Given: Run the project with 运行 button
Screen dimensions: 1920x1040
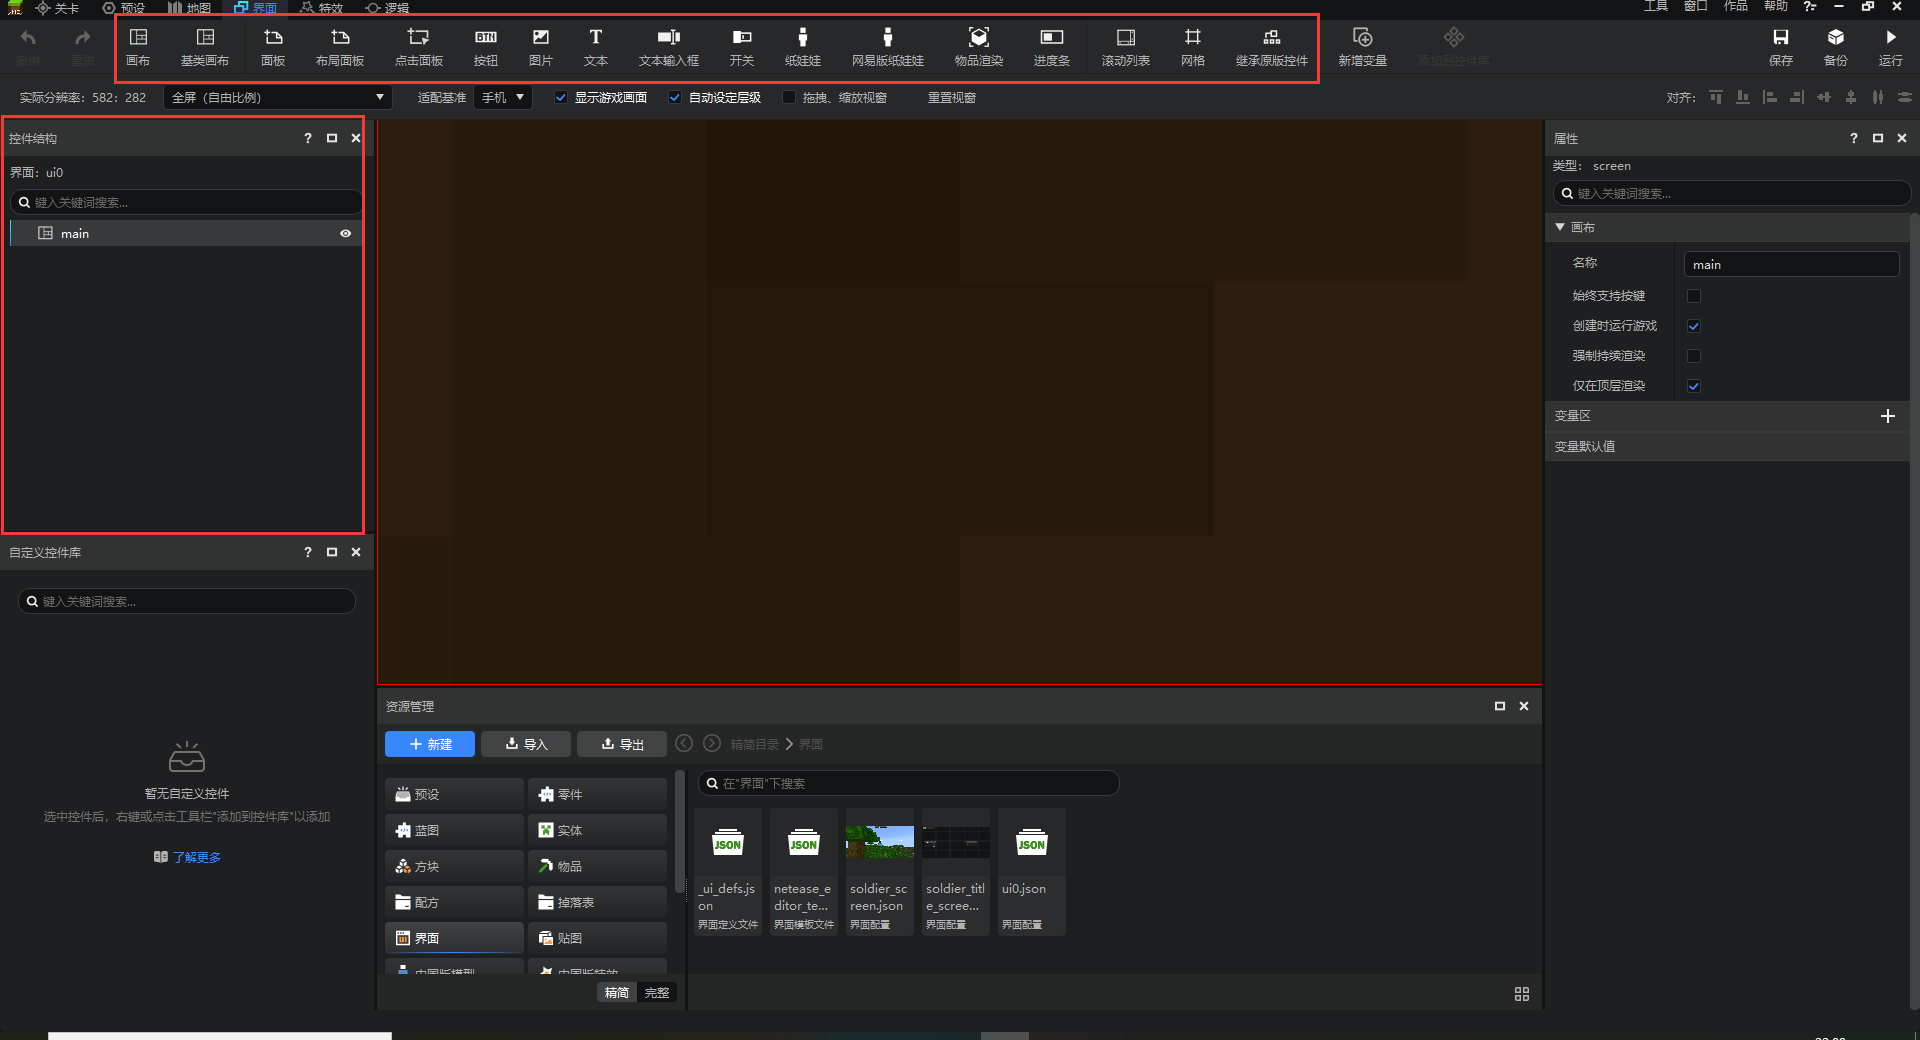Looking at the screenshot, I should tap(1890, 46).
